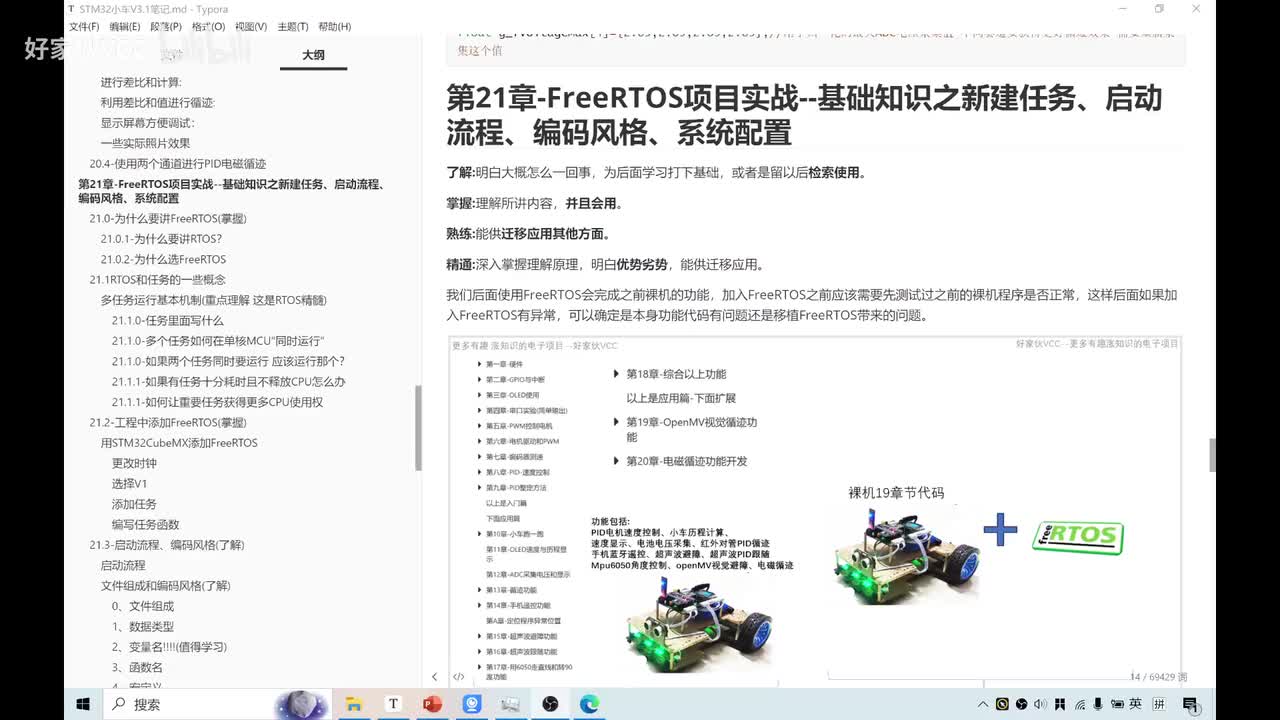Jump to outline item 0、文件组成

click(142, 606)
